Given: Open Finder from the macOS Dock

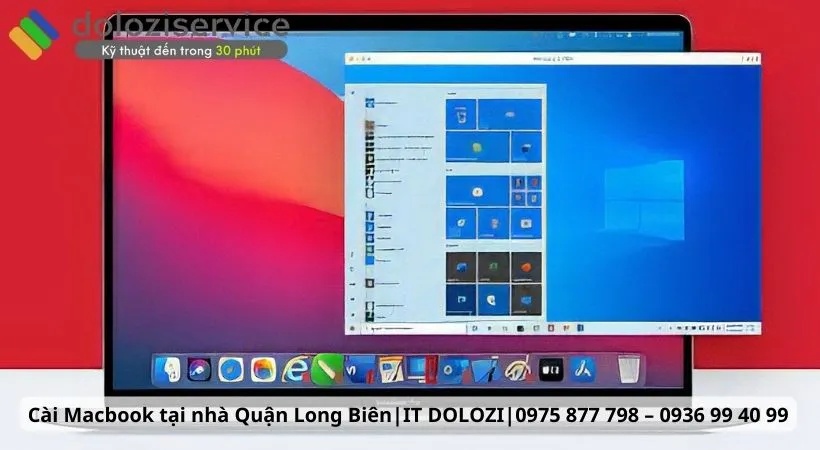Looking at the screenshot, I should (x=168, y=370).
